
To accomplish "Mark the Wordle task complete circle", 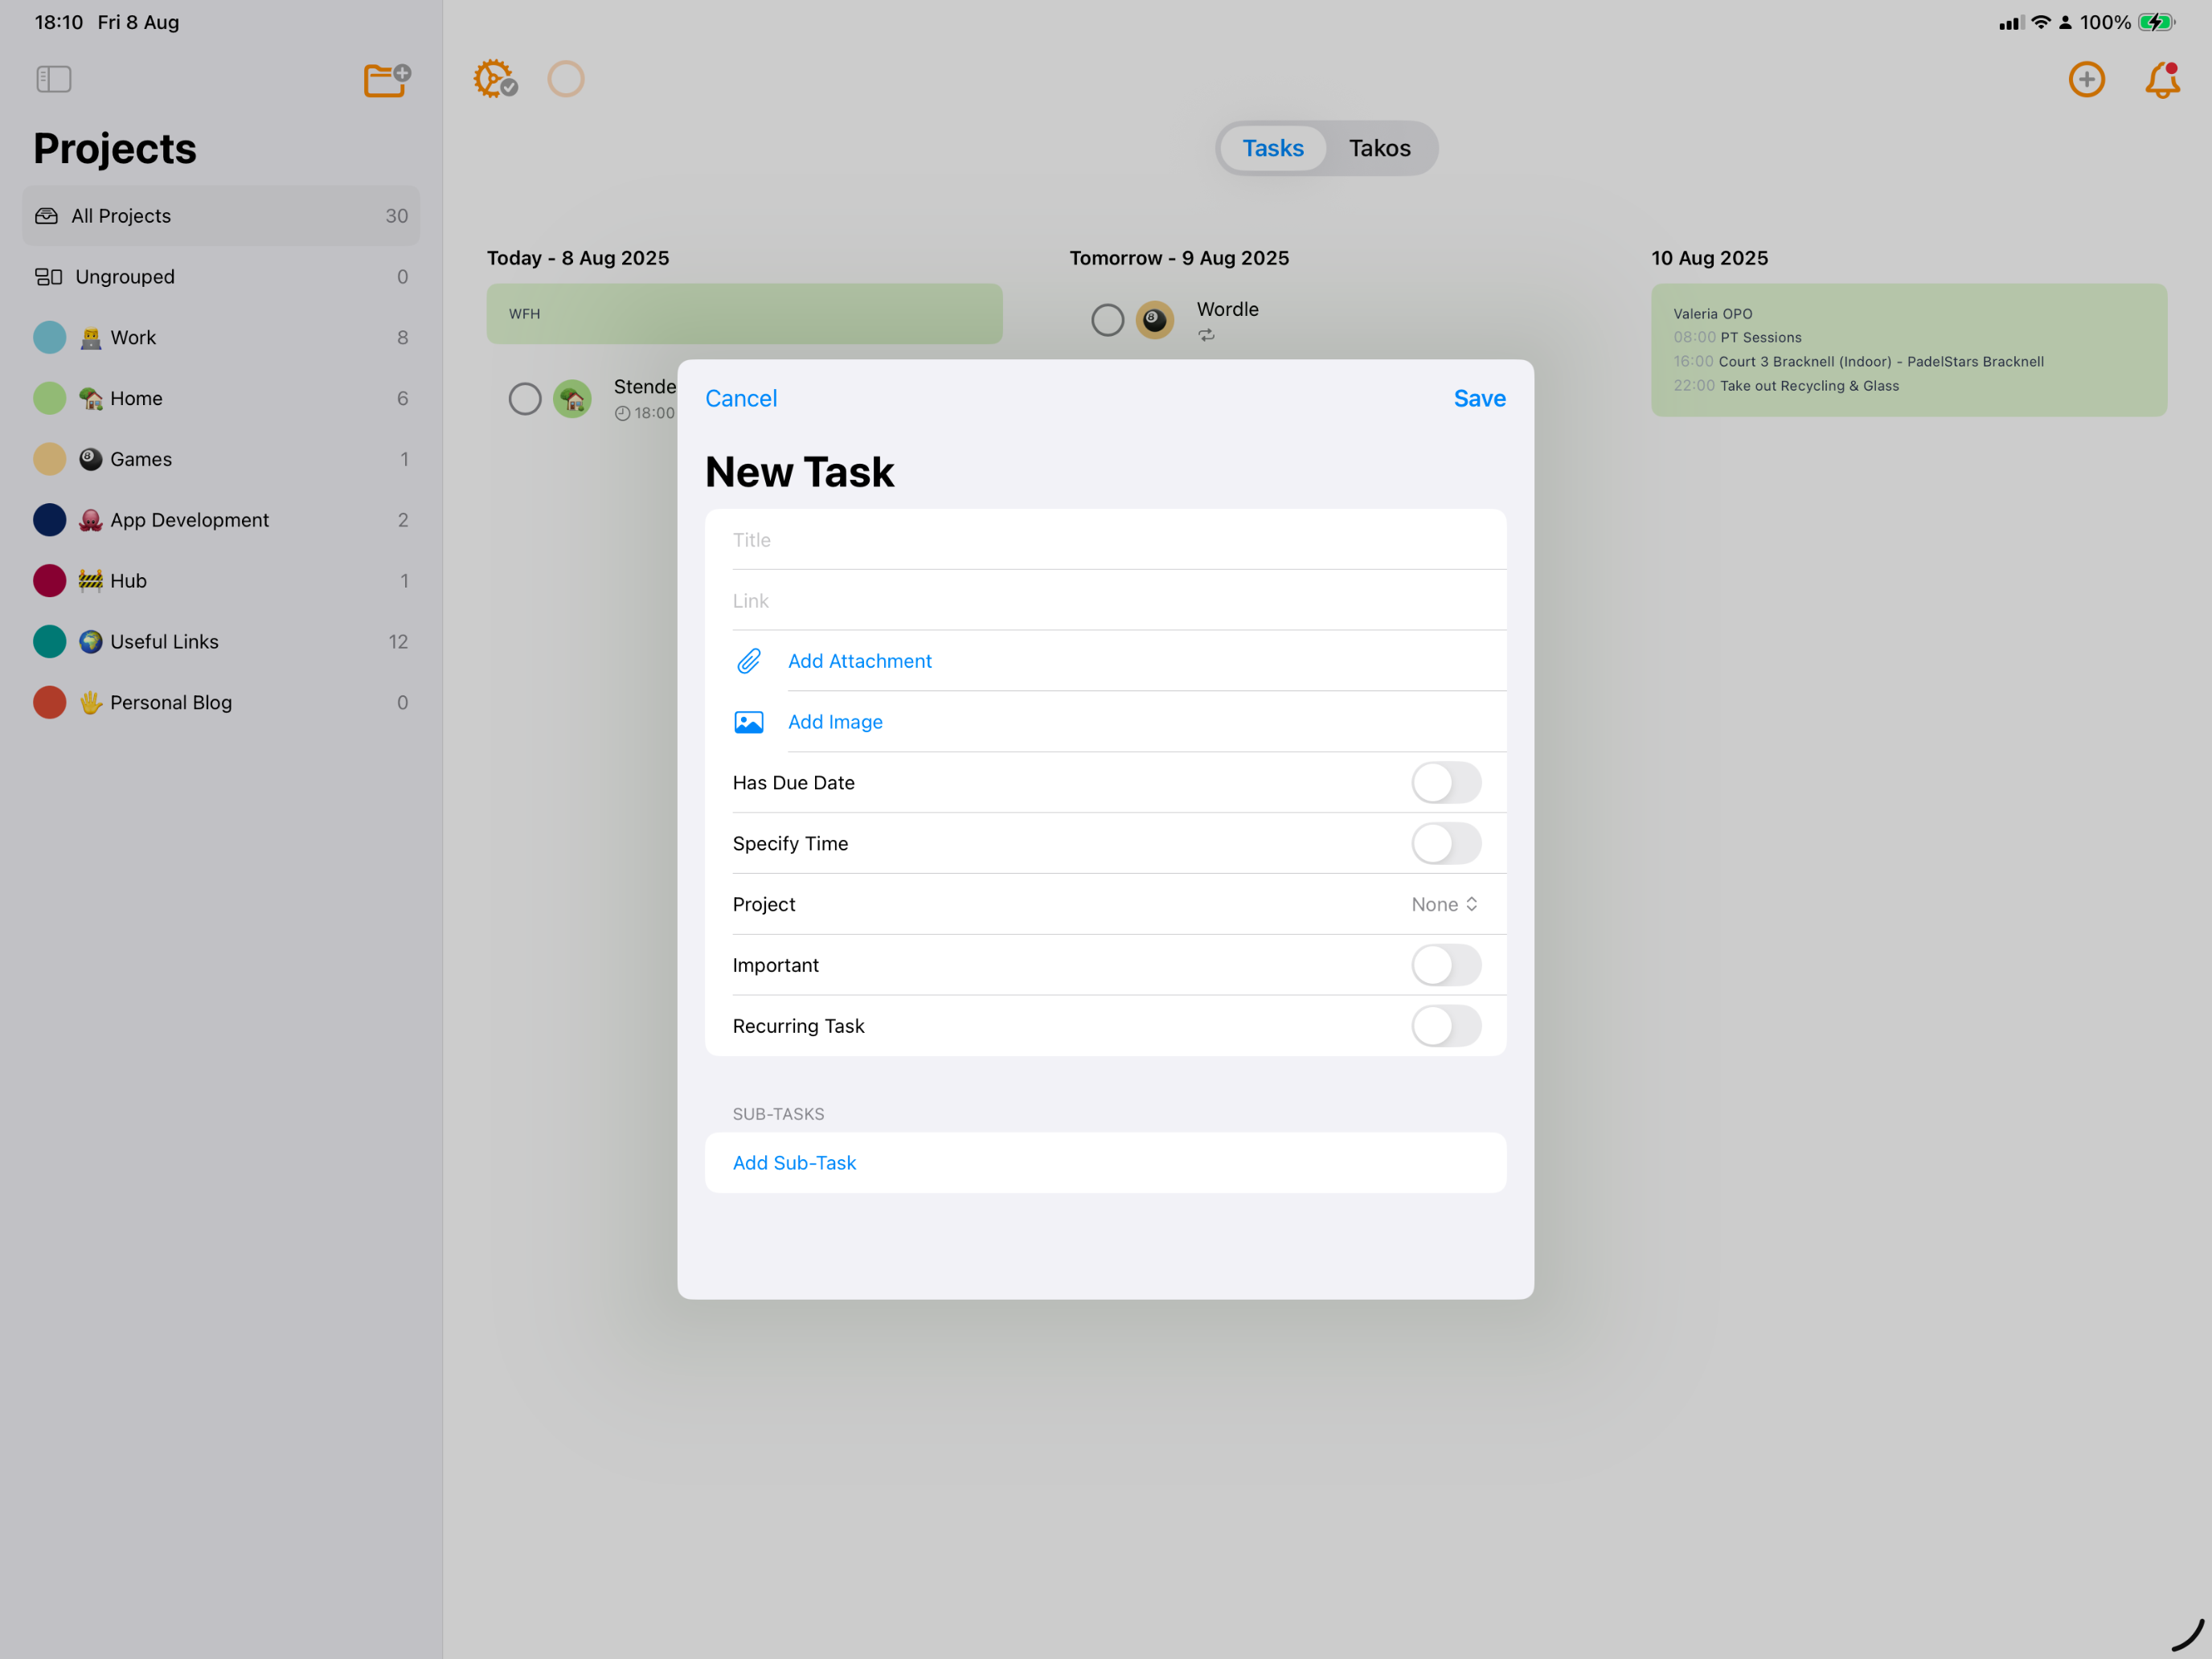I will pyautogui.click(x=1107, y=320).
